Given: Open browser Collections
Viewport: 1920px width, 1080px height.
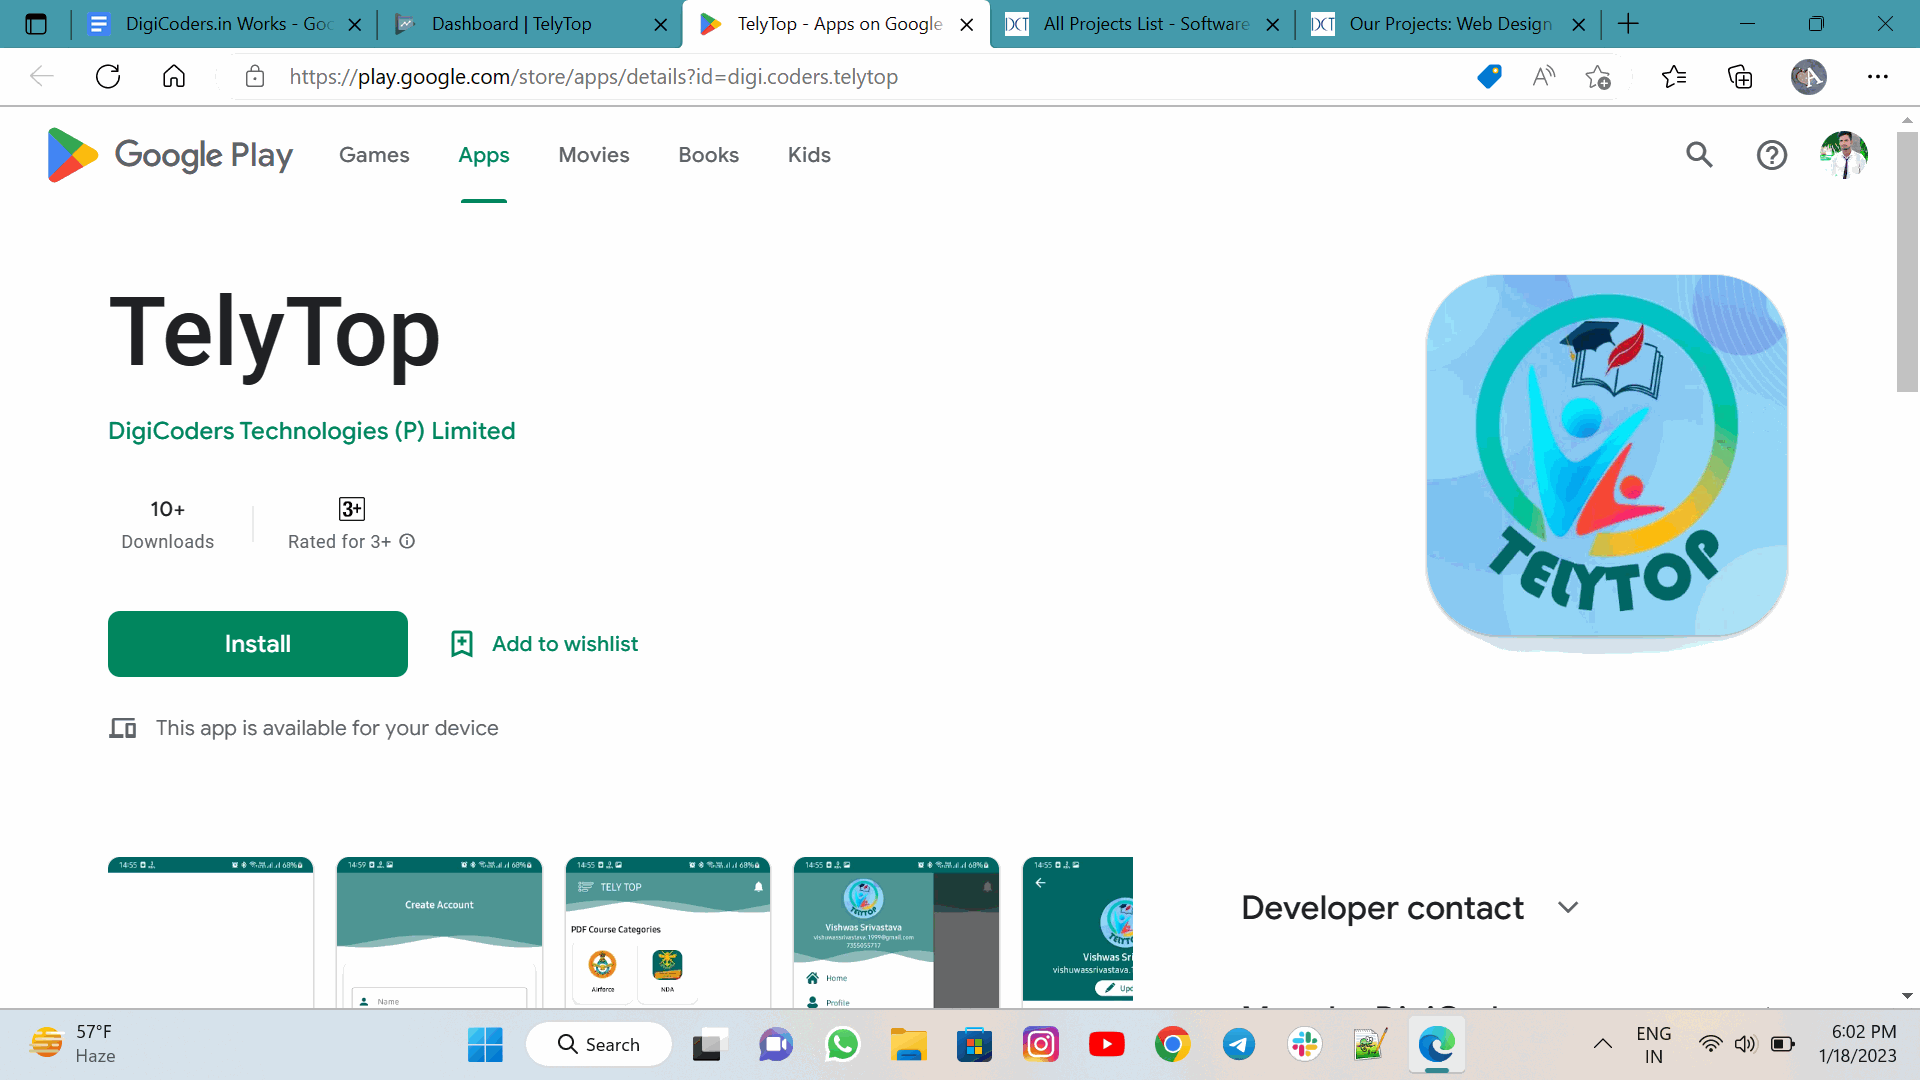Looking at the screenshot, I should click(1740, 77).
